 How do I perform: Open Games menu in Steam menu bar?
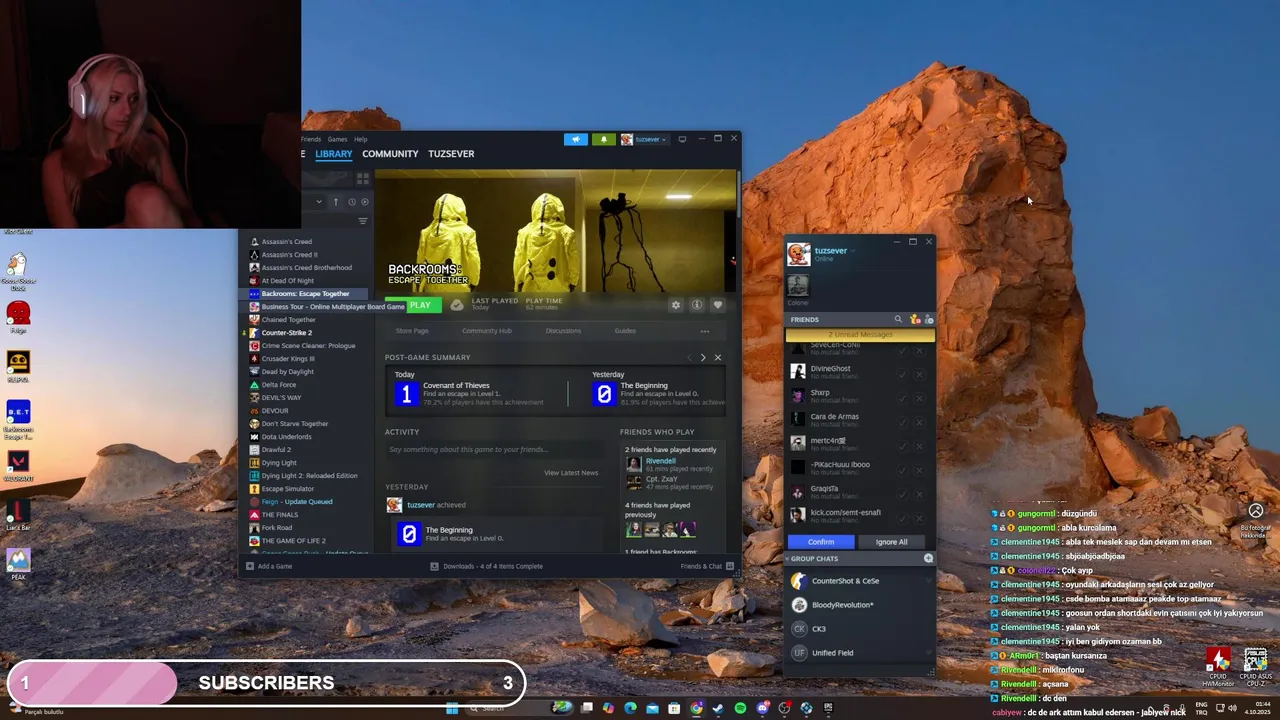[x=337, y=139]
